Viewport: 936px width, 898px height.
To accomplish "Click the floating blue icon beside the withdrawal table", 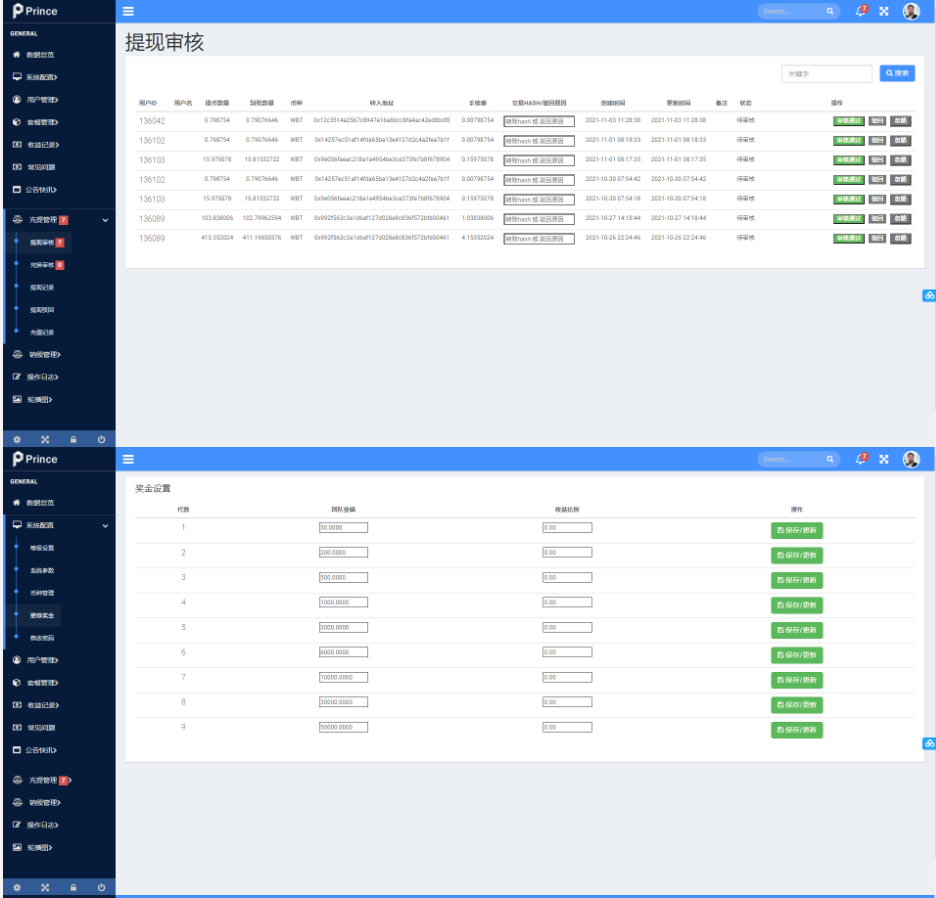I will coord(928,296).
